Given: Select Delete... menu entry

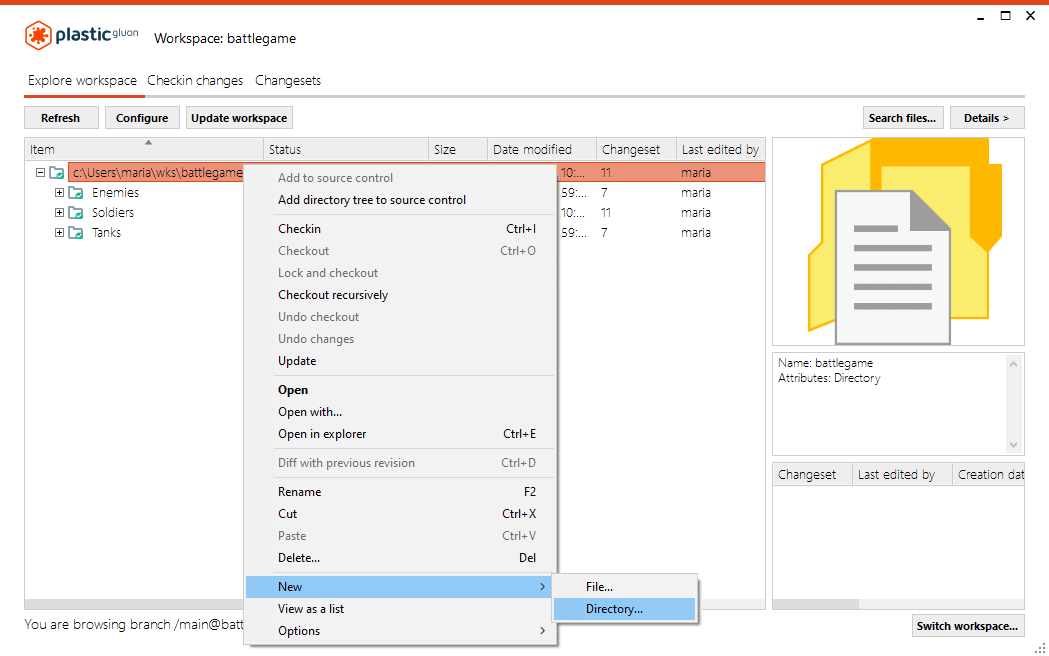Looking at the screenshot, I should point(401,558).
